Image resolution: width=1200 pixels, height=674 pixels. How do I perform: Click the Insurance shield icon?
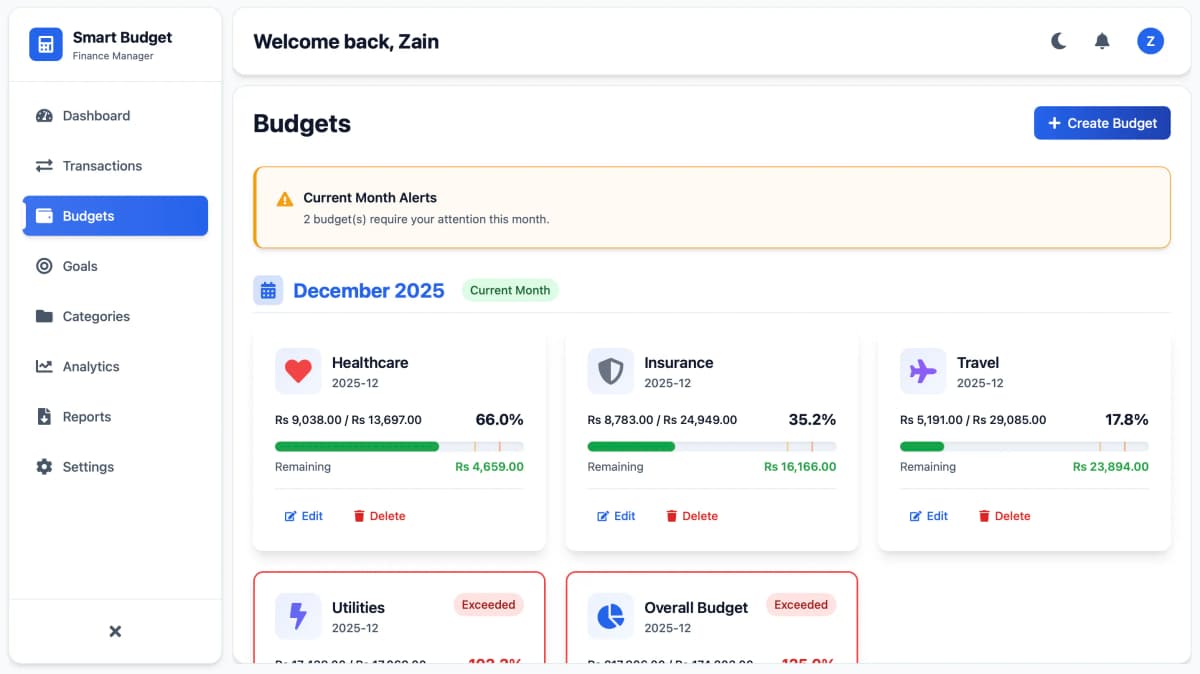pyautogui.click(x=610, y=372)
